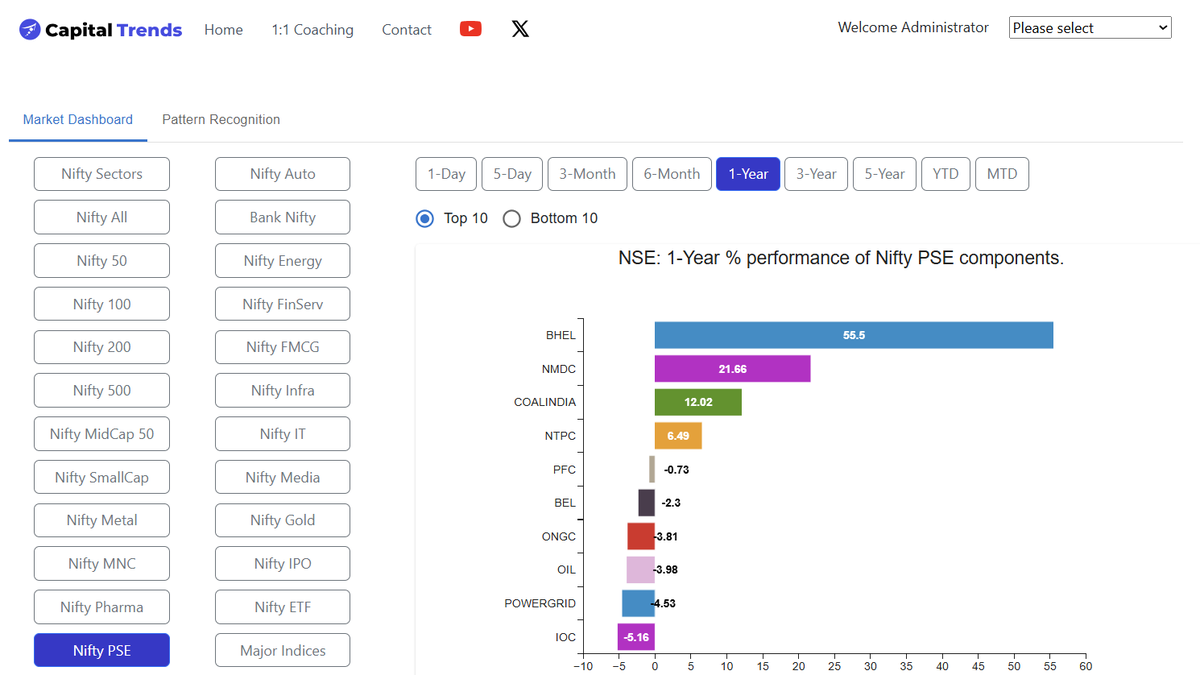
Task: Click the purple NMDC 21.66 bar
Action: pos(732,369)
